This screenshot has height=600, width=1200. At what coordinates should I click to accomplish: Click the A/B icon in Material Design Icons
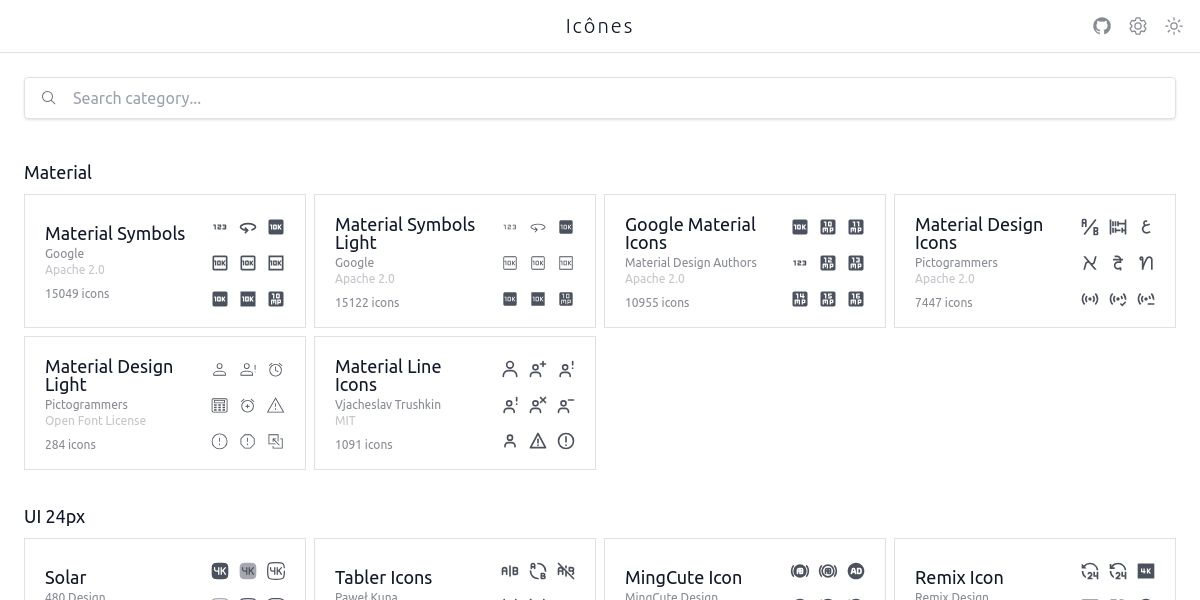[x=1090, y=227]
